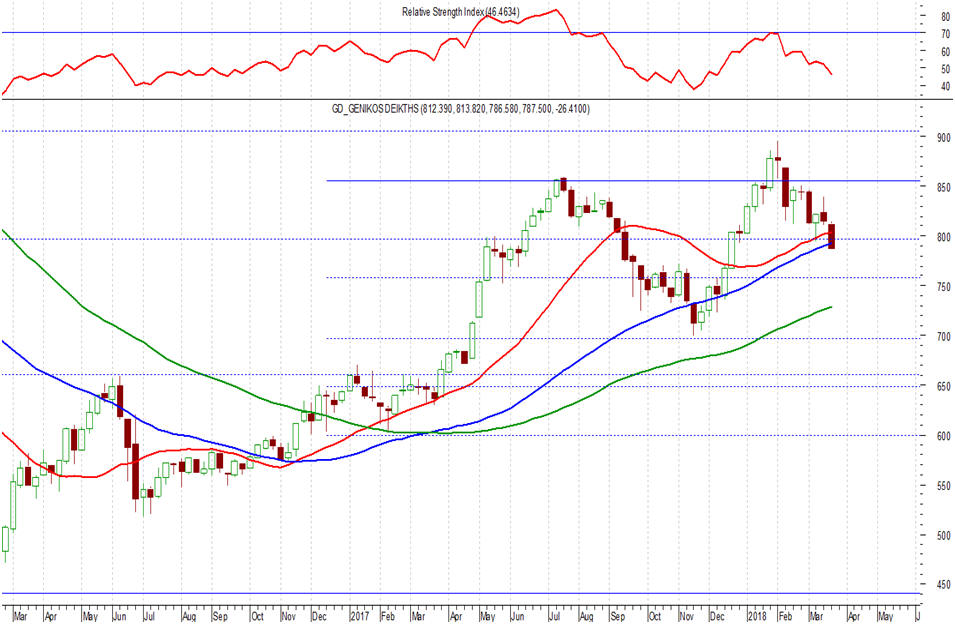955x624 pixels.
Task: Click the 700 price axis label
Action: tap(943, 337)
